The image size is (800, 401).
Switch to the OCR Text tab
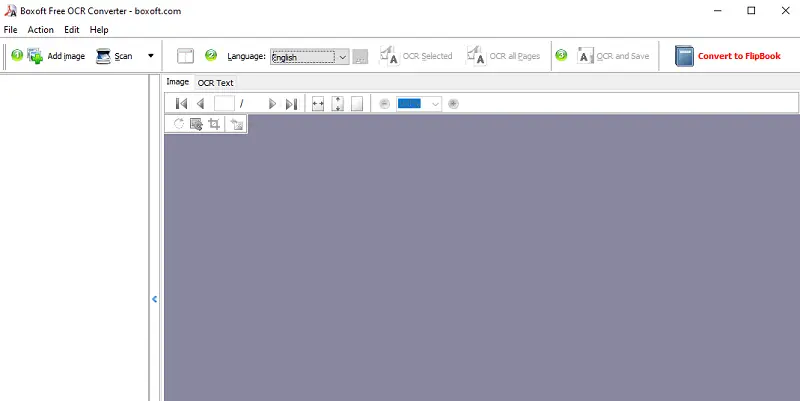(x=215, y=82)
